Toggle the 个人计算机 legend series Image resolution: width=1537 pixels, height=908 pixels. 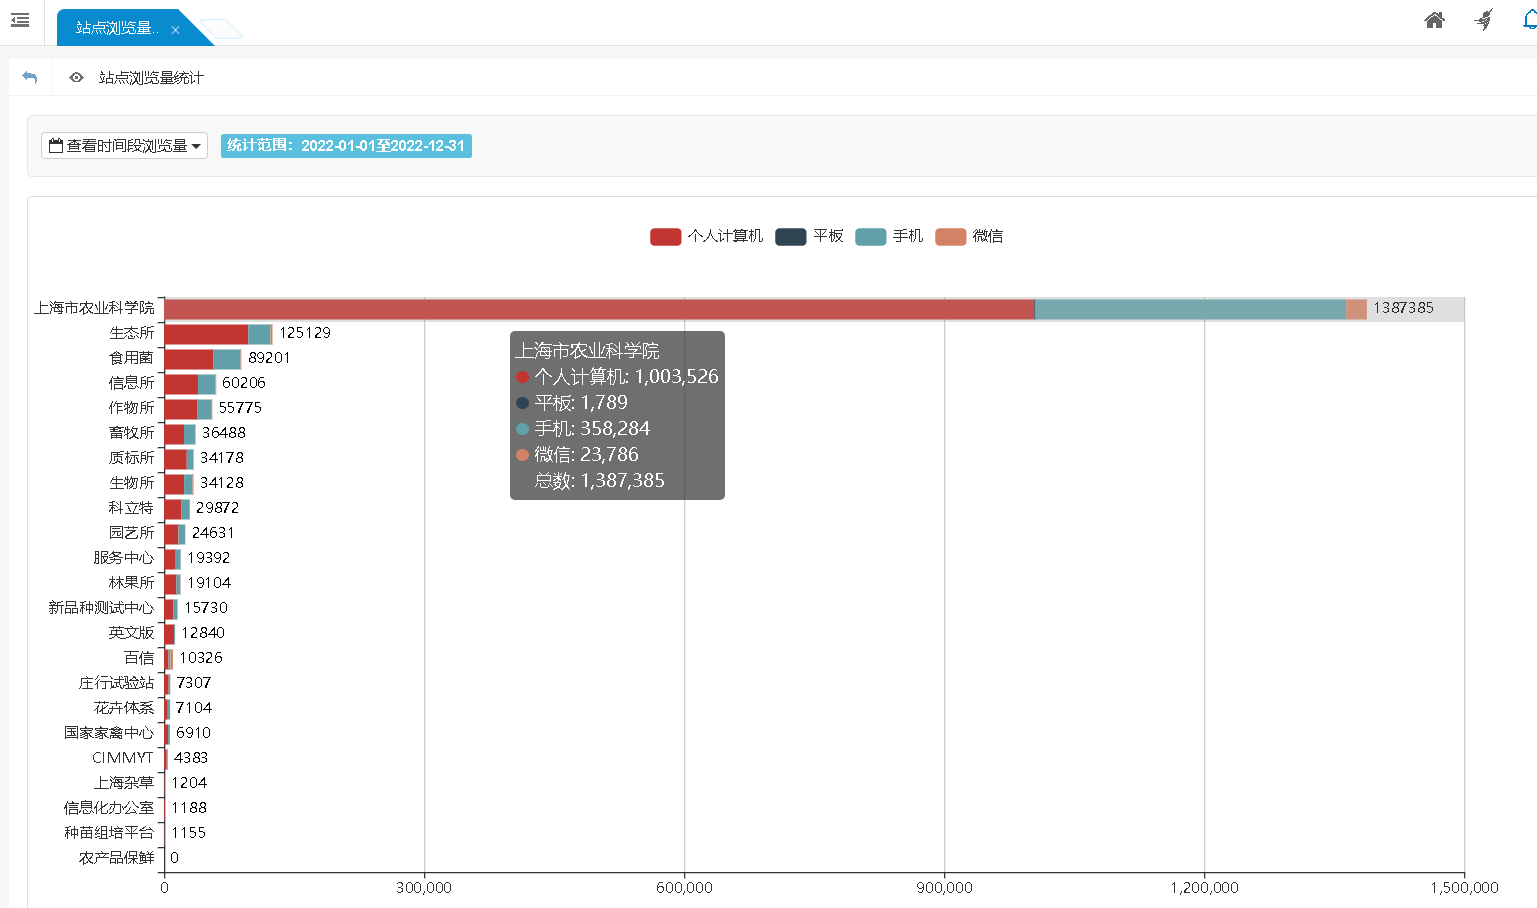coord(706,236)
